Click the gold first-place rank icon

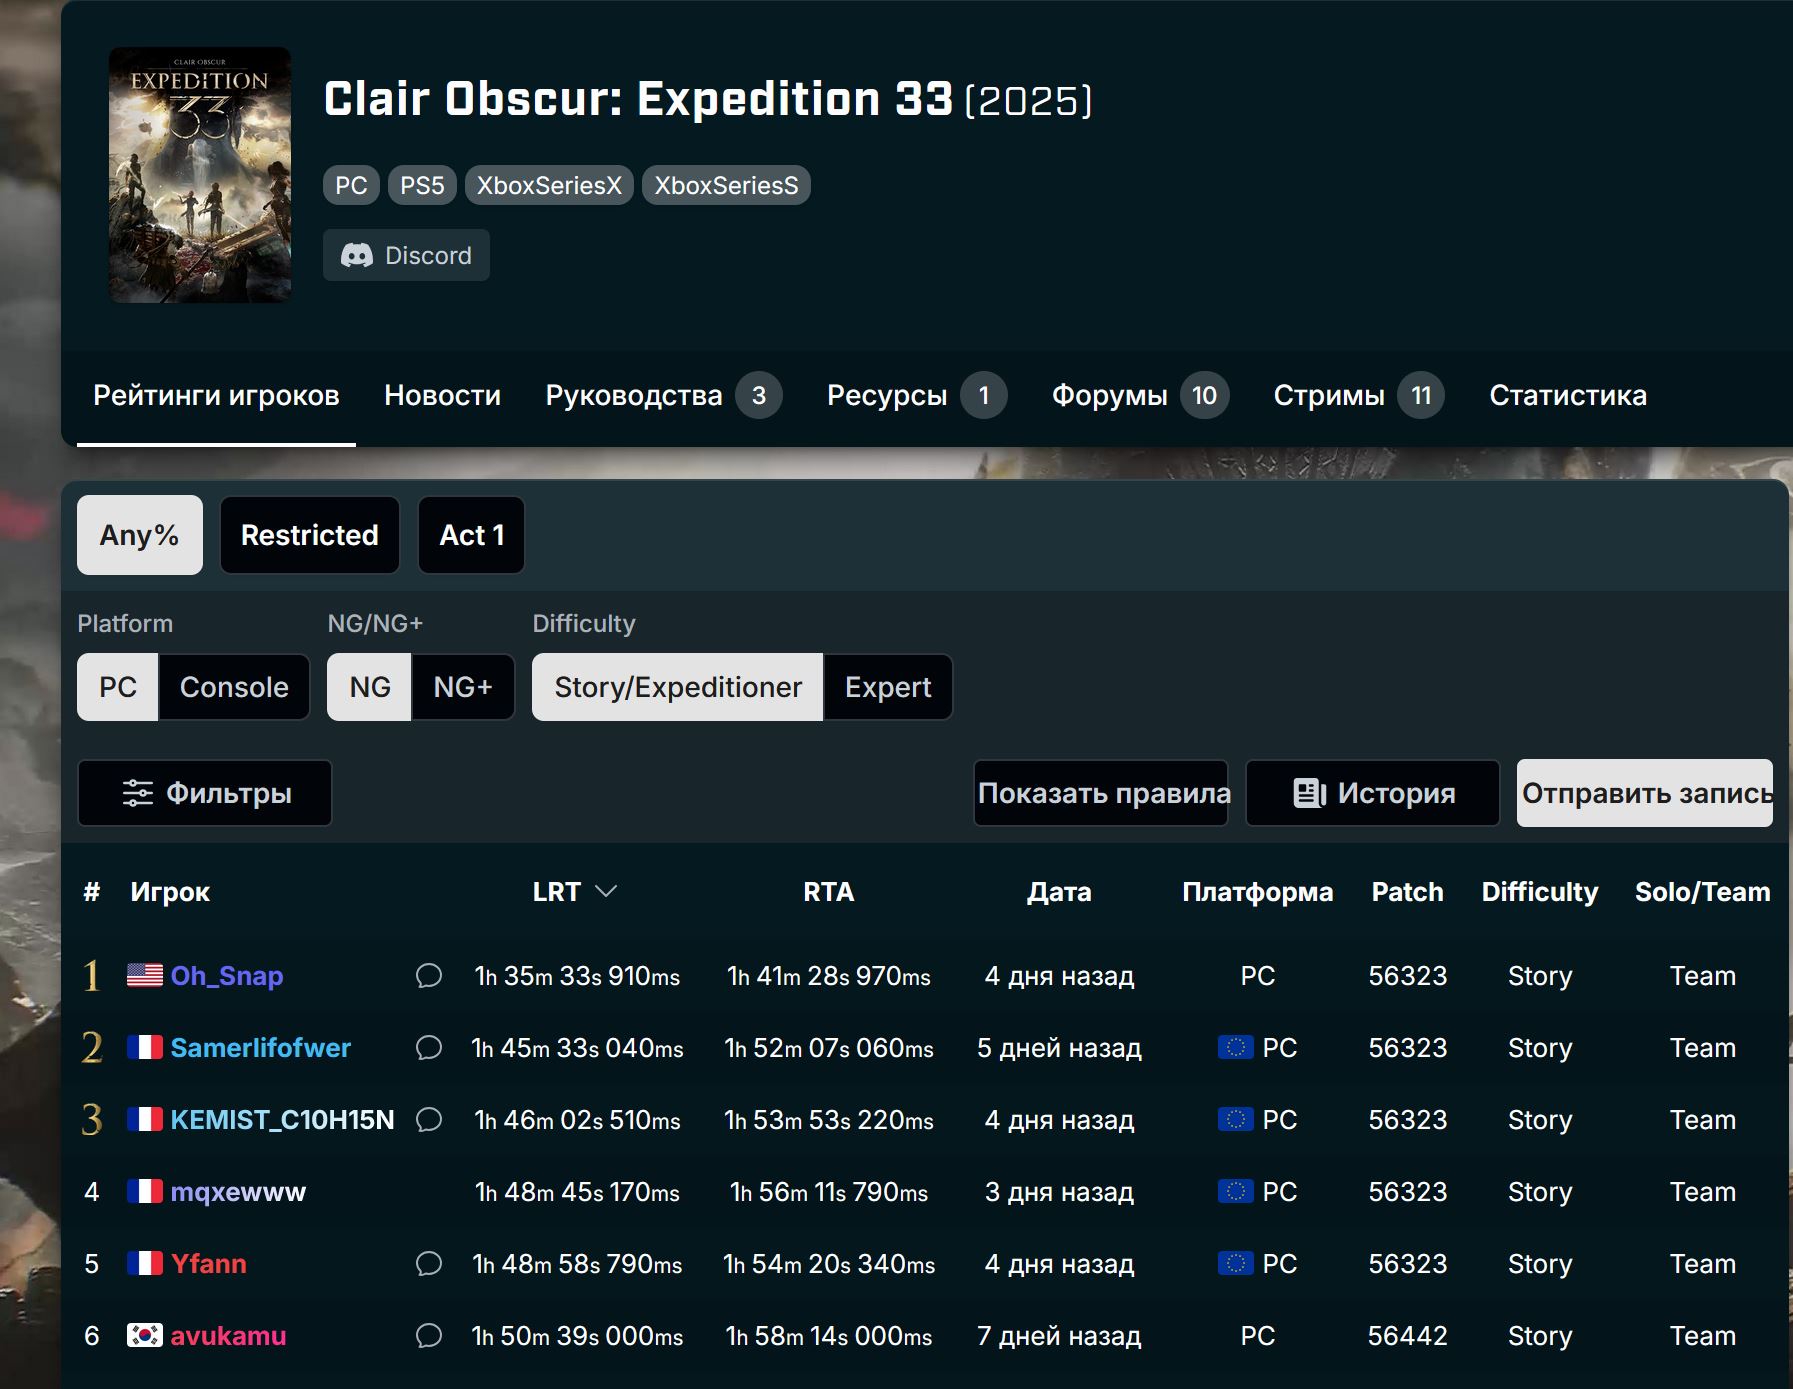(x=92, y=975)
